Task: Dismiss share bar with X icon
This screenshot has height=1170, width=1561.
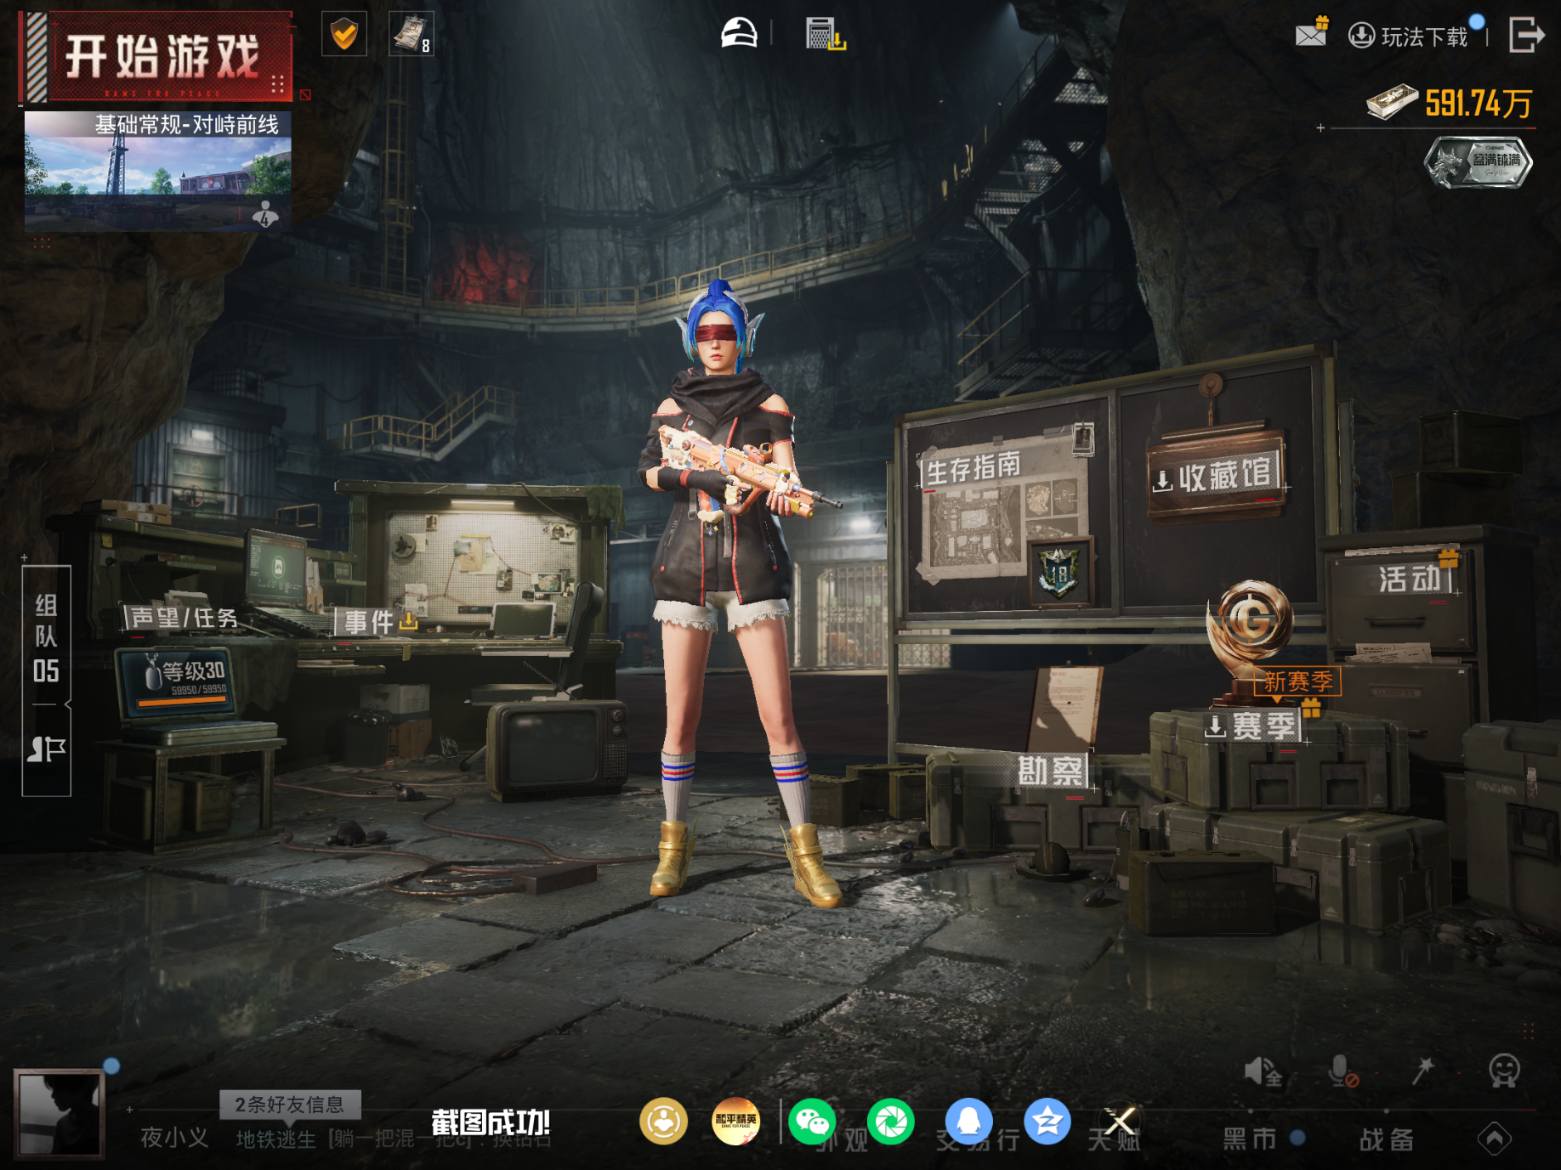Action: point(1119,1121)
